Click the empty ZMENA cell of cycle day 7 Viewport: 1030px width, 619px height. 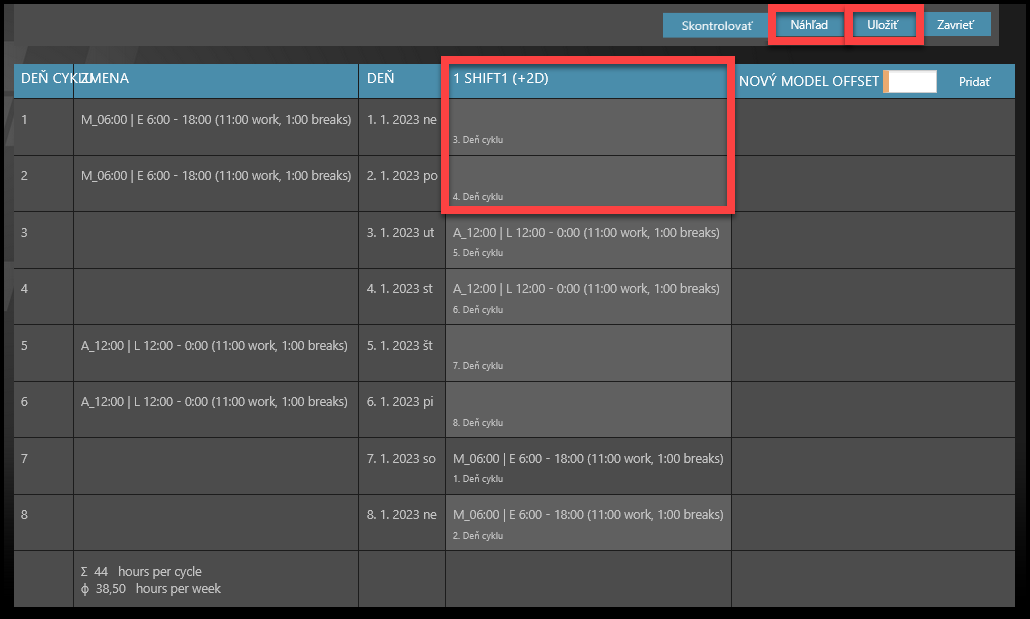pyautogui.click(x=215, y=466)
